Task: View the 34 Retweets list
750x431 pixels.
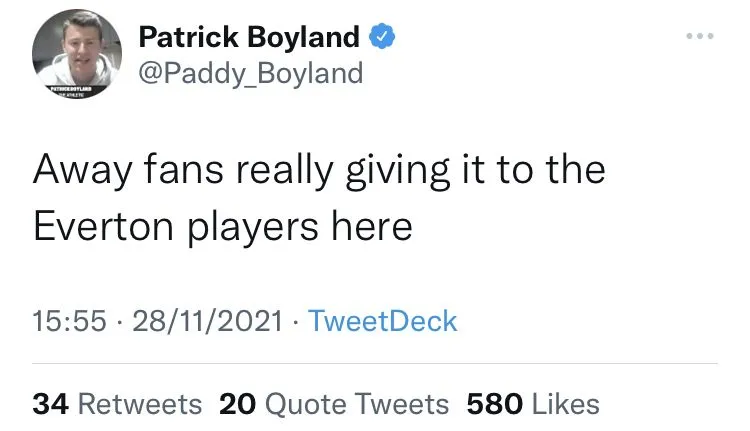Action: [117, 404]
